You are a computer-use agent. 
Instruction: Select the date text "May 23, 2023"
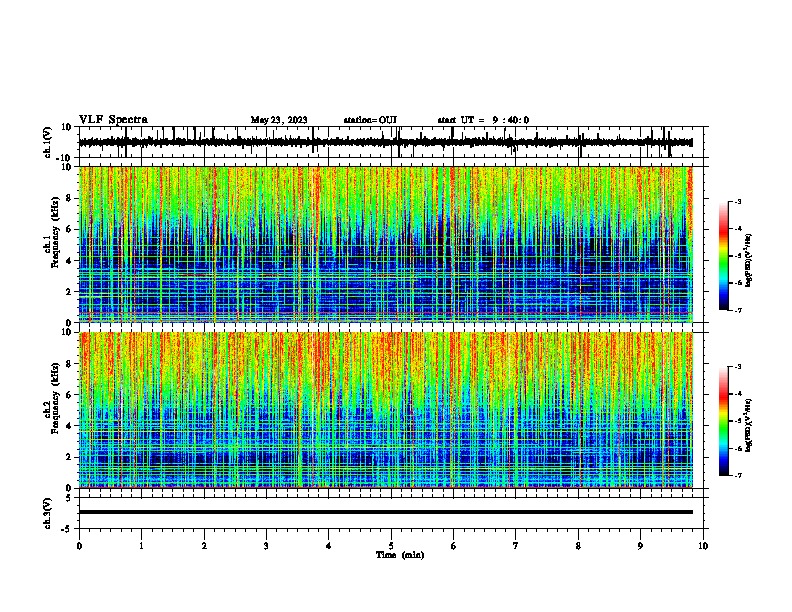[x=279, y=120]
